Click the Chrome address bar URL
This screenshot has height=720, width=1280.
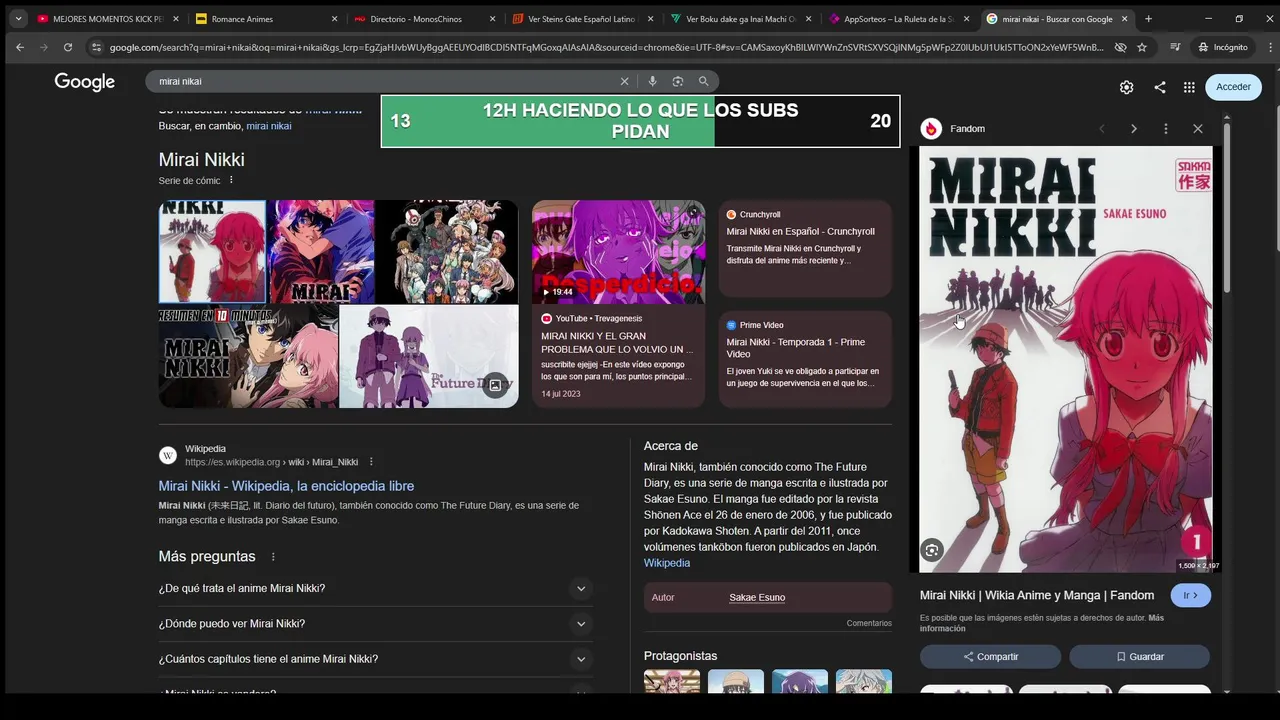pos(606,47)
